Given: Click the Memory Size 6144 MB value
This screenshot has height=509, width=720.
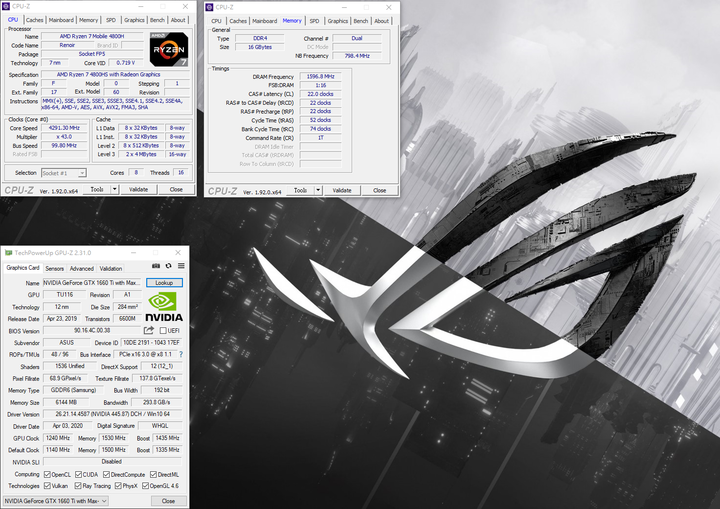Looking at the screenshot, I should (x=66, y=402).
